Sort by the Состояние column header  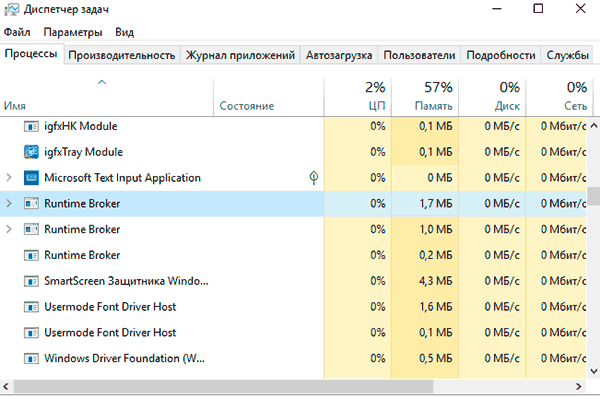point(269,97)
